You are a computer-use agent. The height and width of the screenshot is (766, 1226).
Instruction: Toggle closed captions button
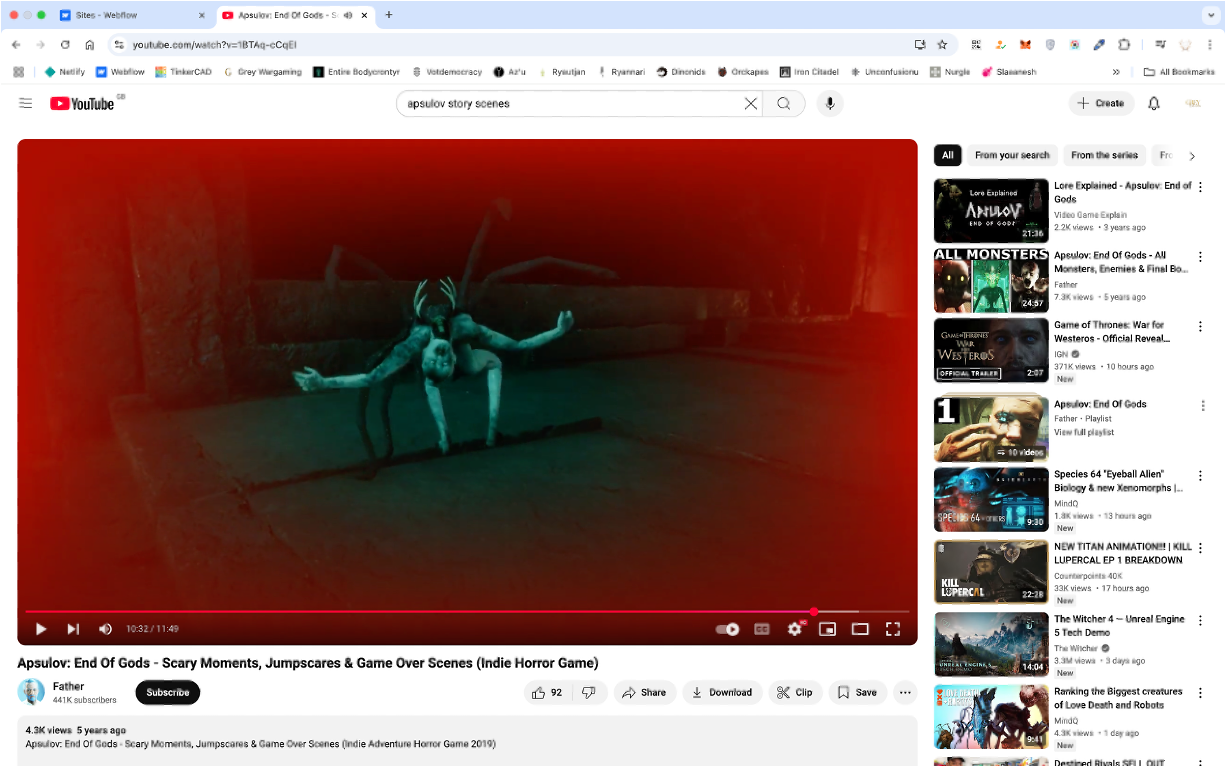(762, 629)
